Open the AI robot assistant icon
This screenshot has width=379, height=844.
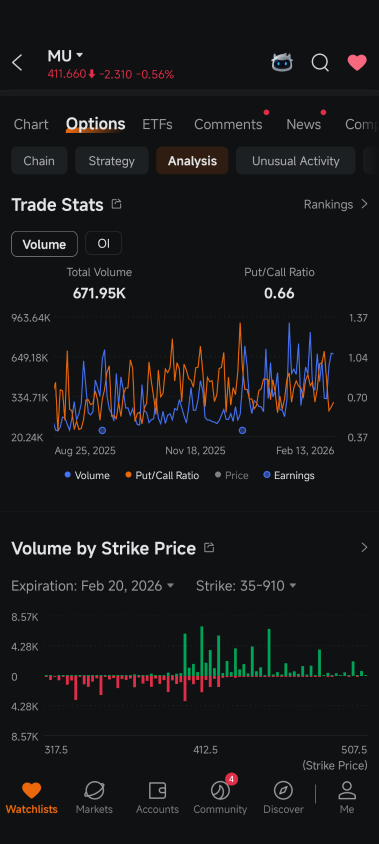tap(282, 63)
